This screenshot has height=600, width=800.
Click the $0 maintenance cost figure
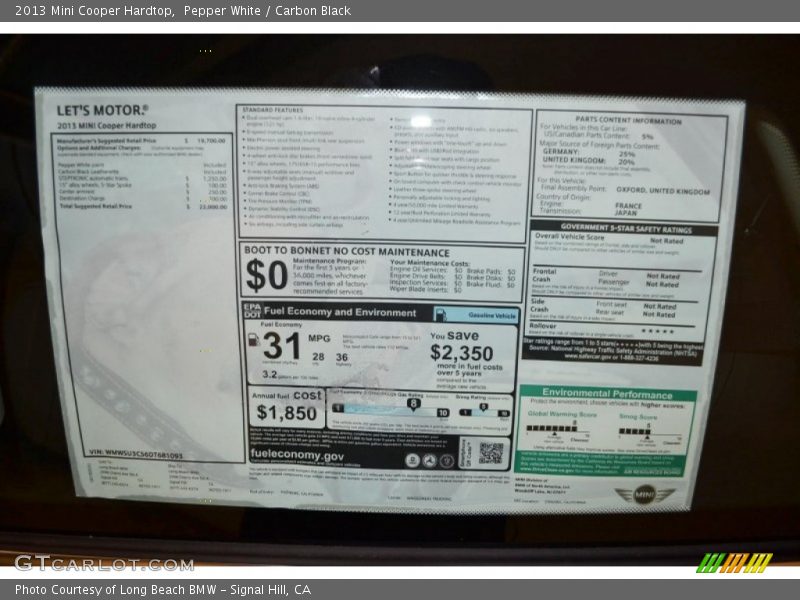click(x=266, y=275)
